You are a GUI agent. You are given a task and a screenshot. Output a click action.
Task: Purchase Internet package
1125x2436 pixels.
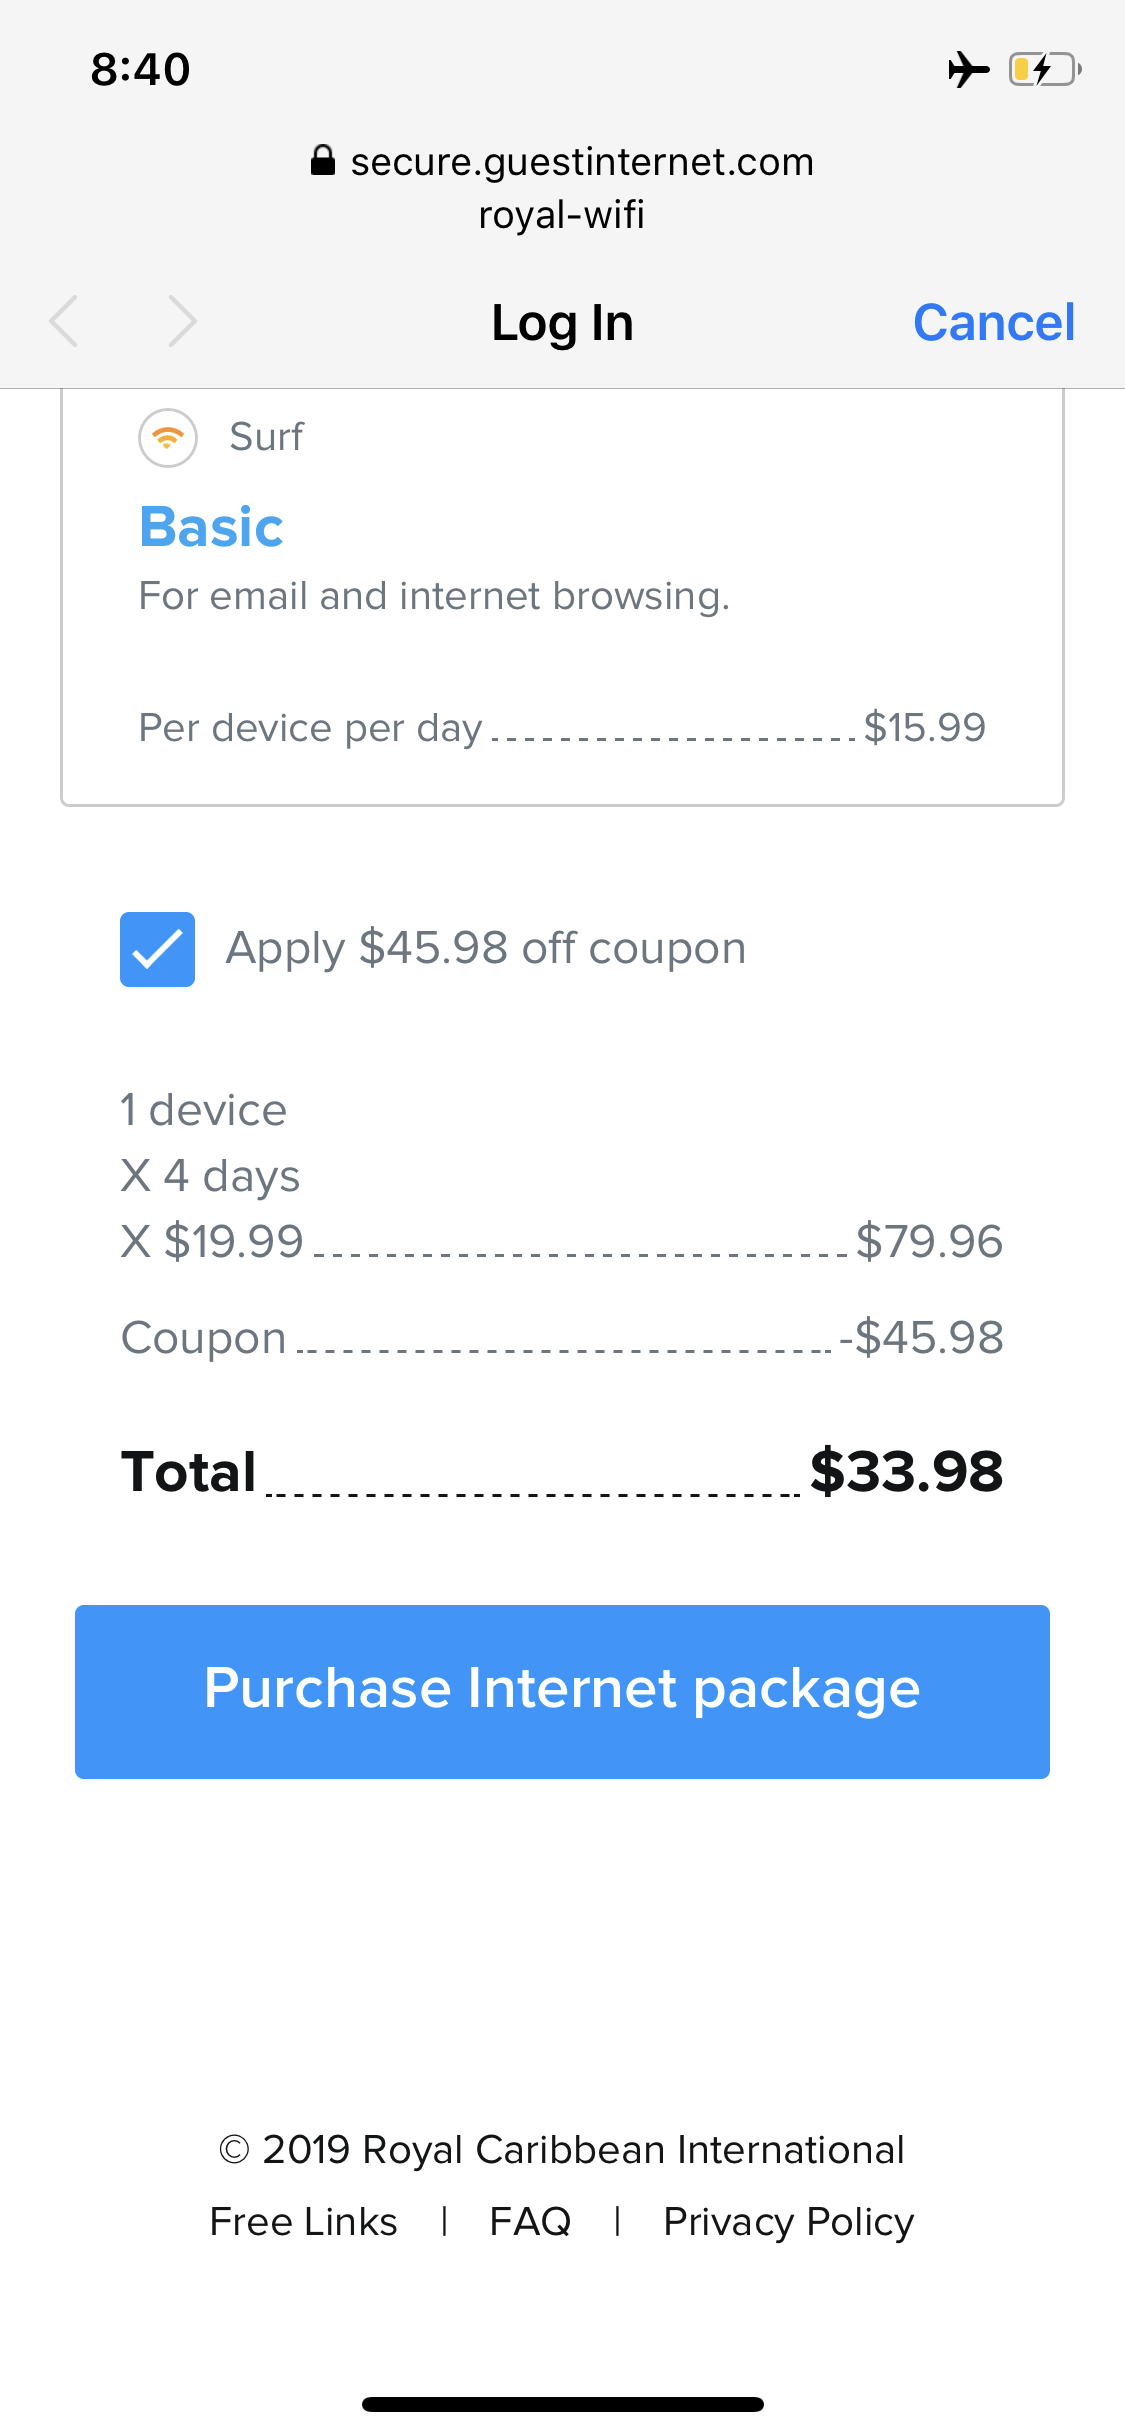(562, 1691)
